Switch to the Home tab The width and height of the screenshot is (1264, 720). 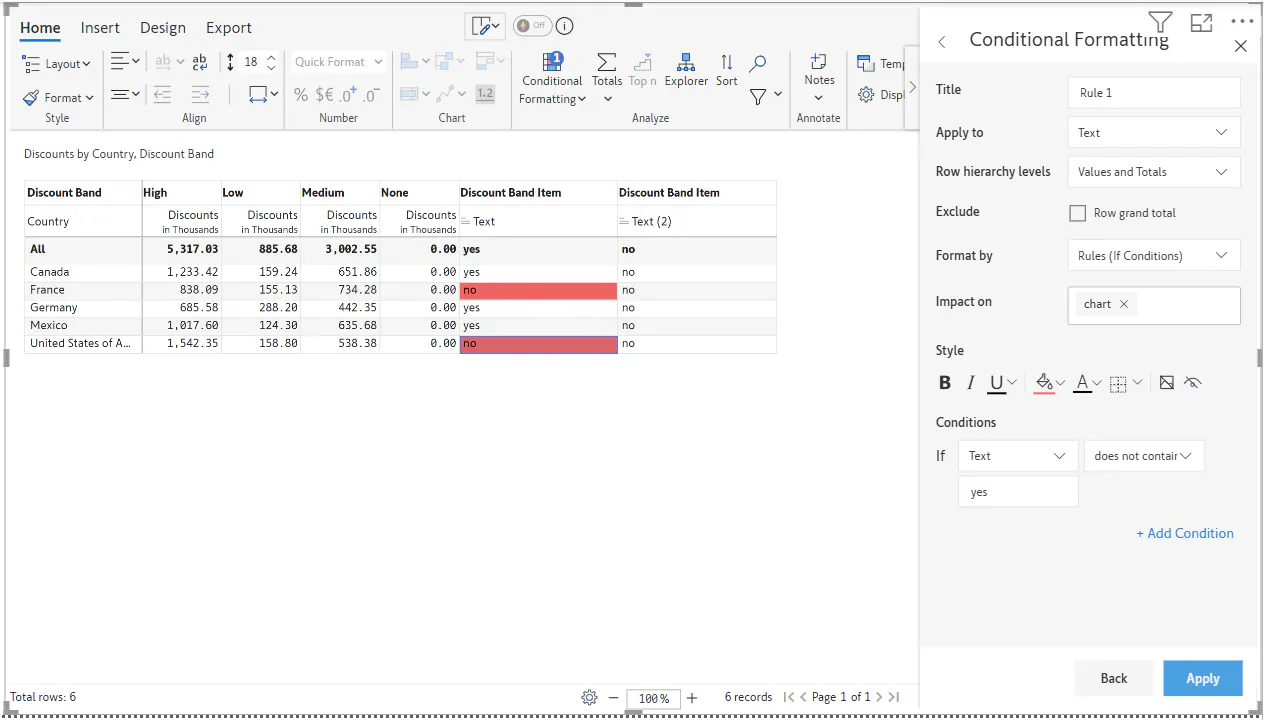pos(40,28)
